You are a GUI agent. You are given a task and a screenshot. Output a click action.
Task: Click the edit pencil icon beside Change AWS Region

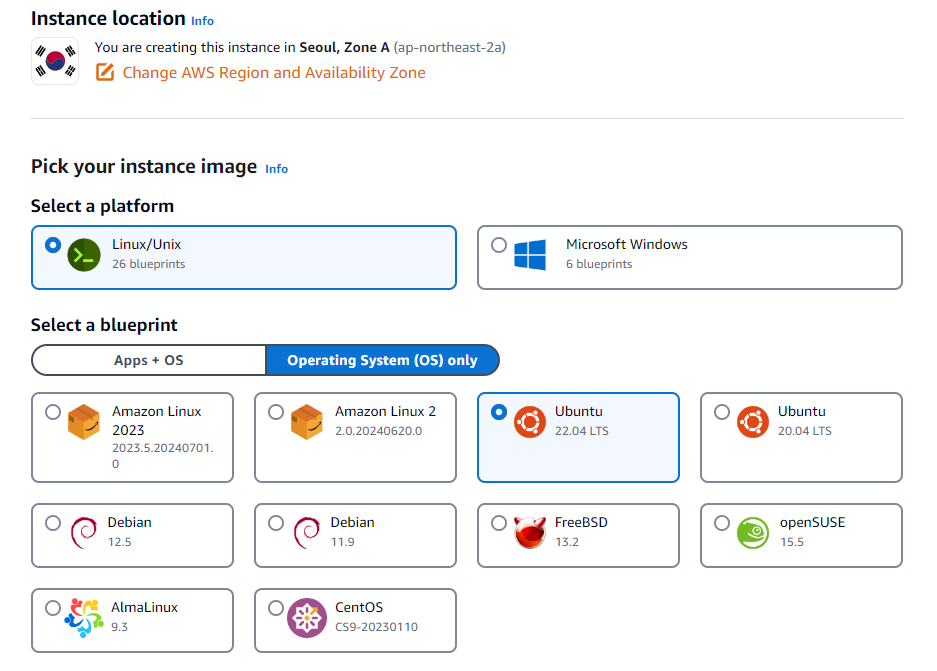click(105, 72)
